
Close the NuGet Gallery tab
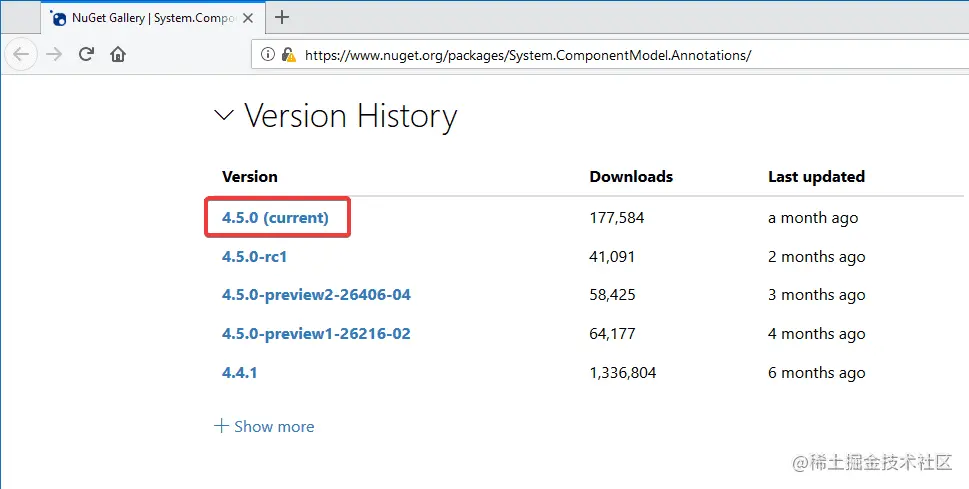(x=246, y=17)
